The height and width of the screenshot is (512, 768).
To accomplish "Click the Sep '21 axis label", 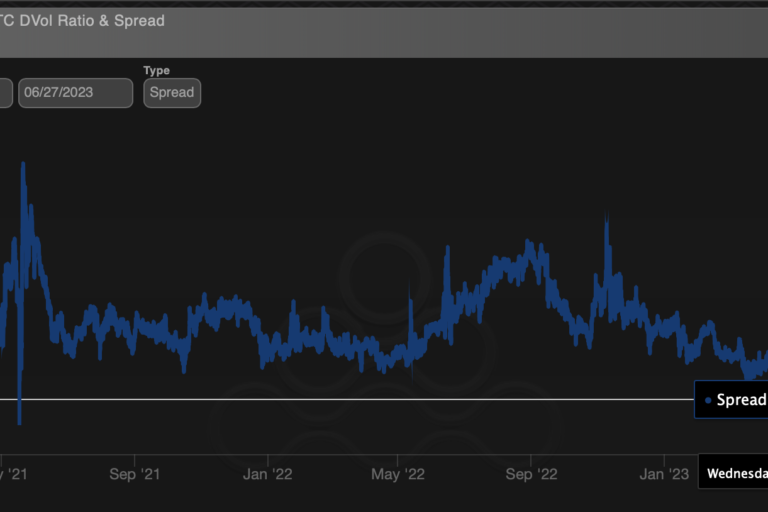I will [x=134, y=474].
